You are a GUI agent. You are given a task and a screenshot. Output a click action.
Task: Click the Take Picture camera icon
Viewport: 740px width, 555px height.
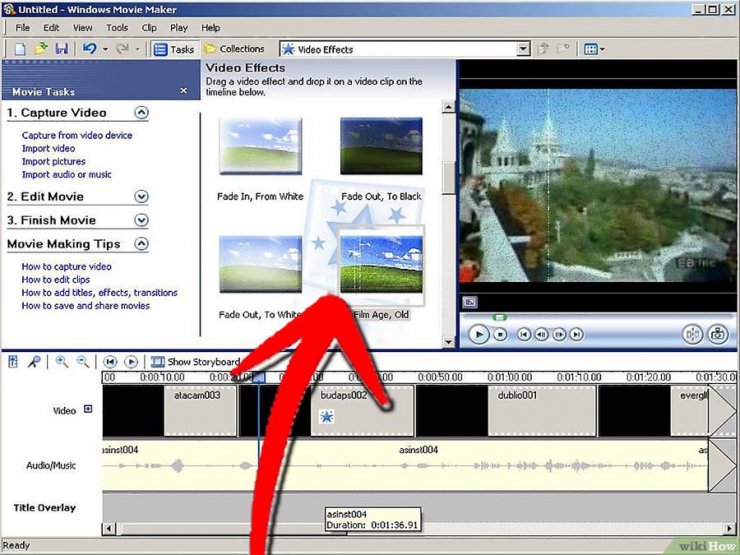(717, 334)
